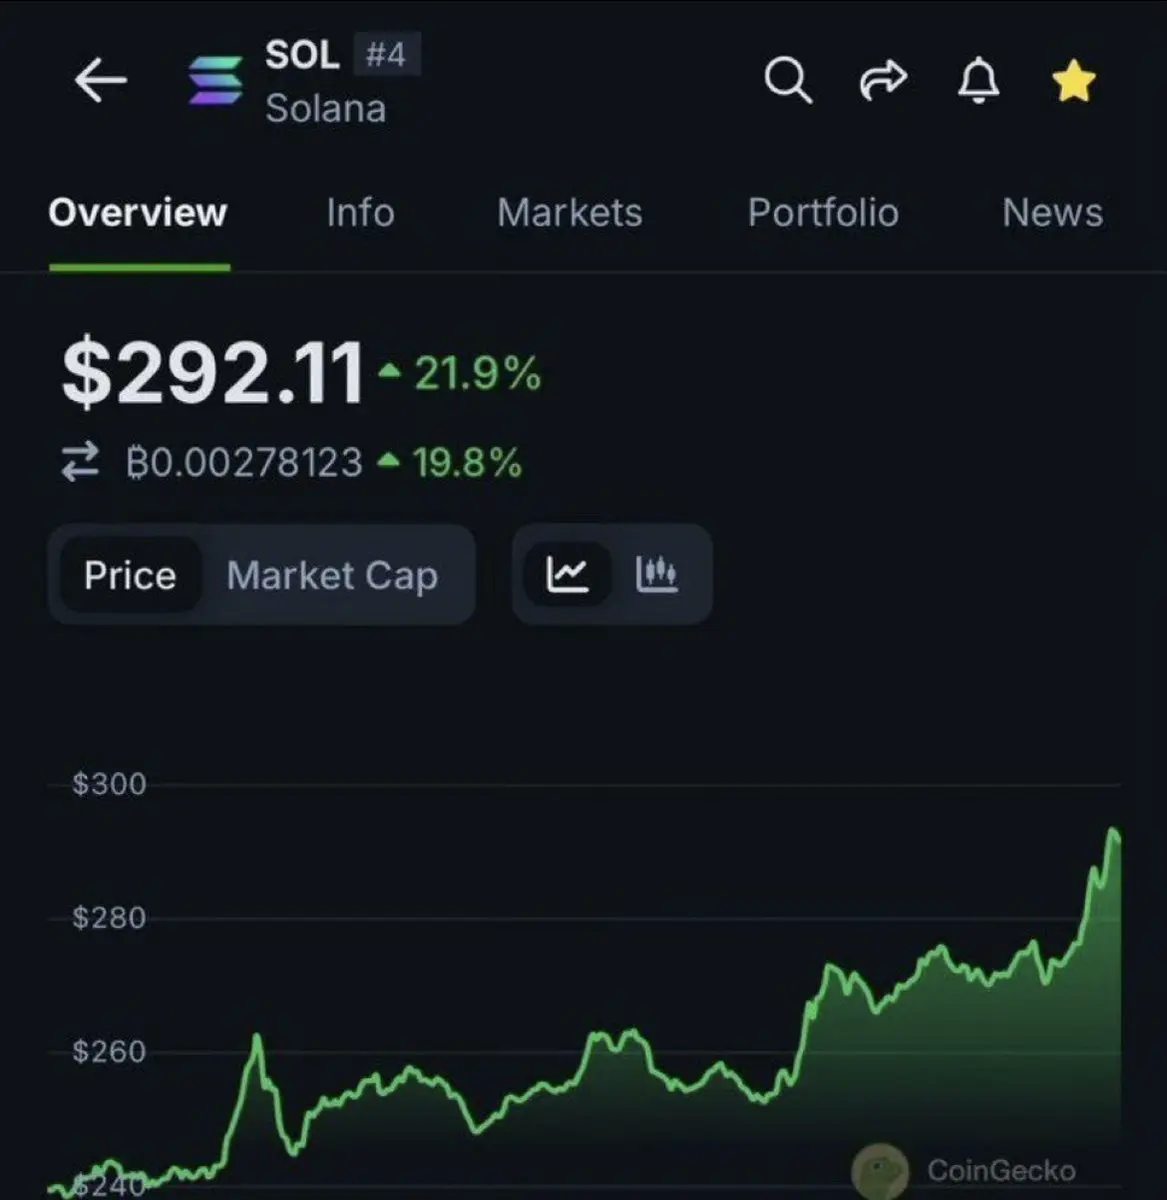This screenshot has height=1200, width=1167.
Task: Tap the currency swap arrows icon
Action: tap(80, 462)
